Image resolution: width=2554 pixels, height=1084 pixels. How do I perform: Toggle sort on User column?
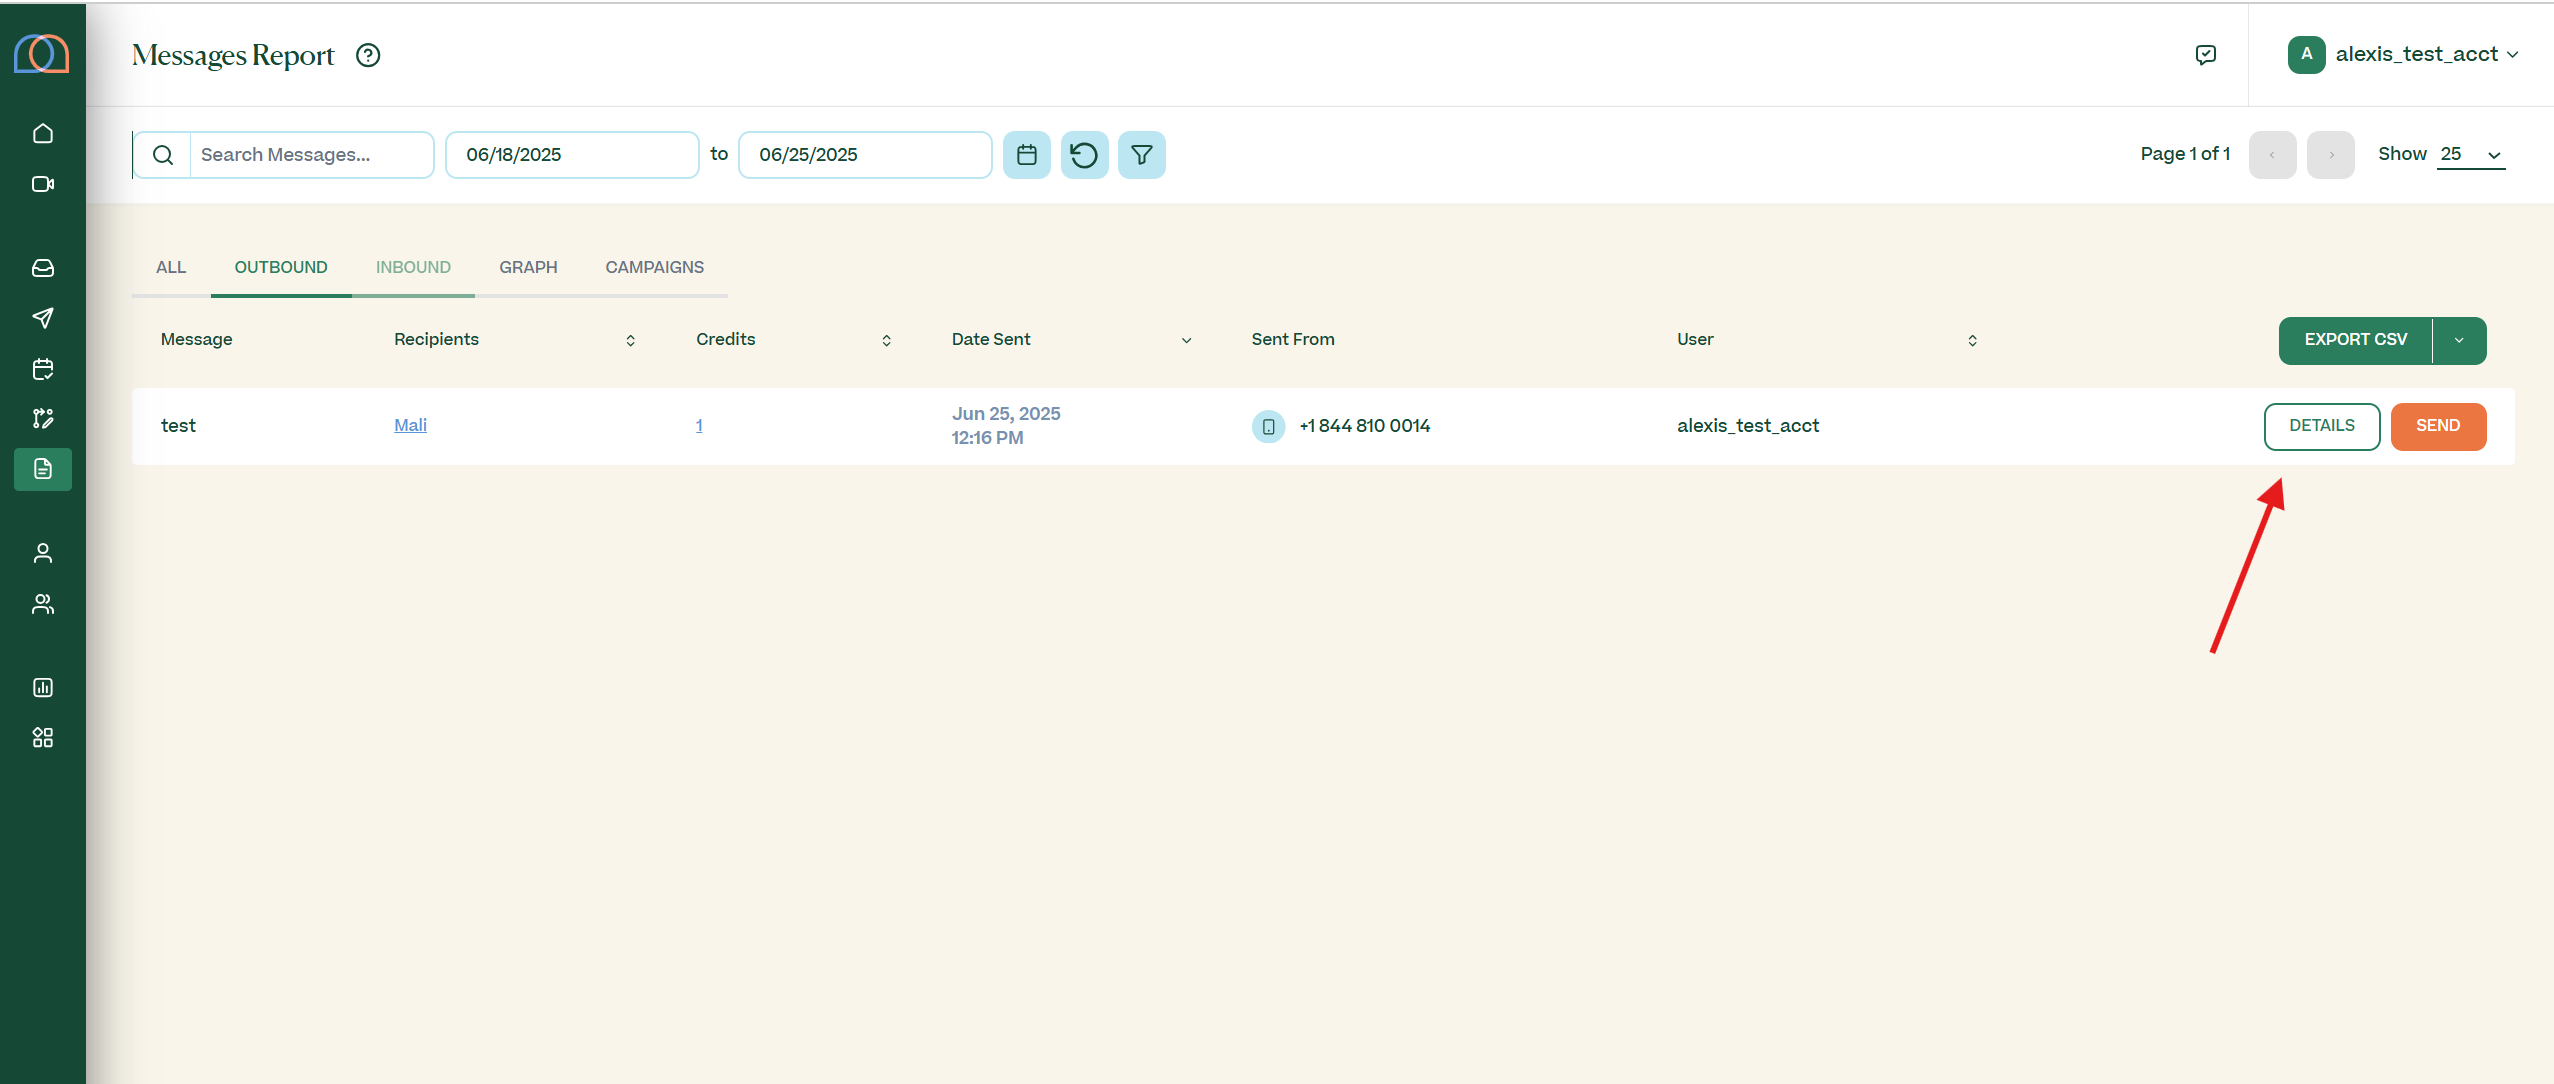pos(1972,341)
